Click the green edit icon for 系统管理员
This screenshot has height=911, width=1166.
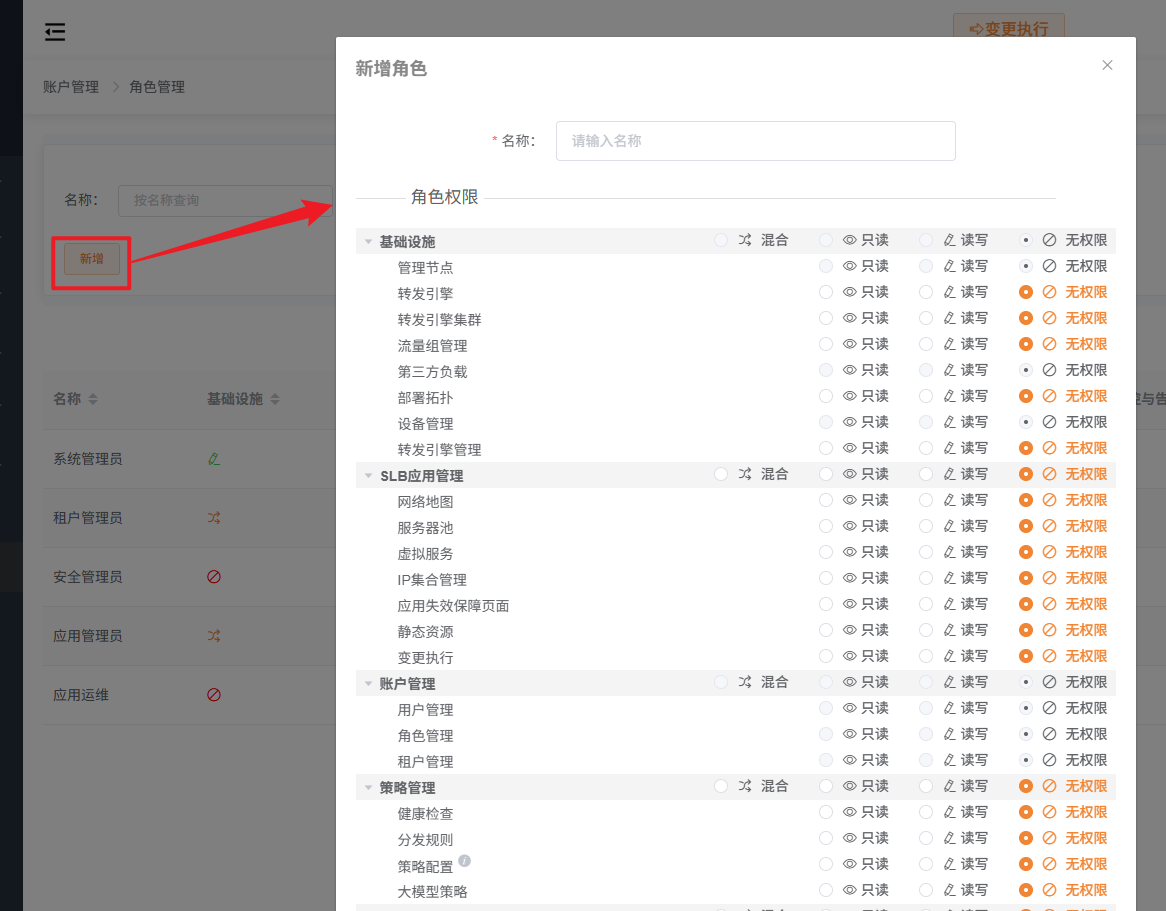click(213, 459)
